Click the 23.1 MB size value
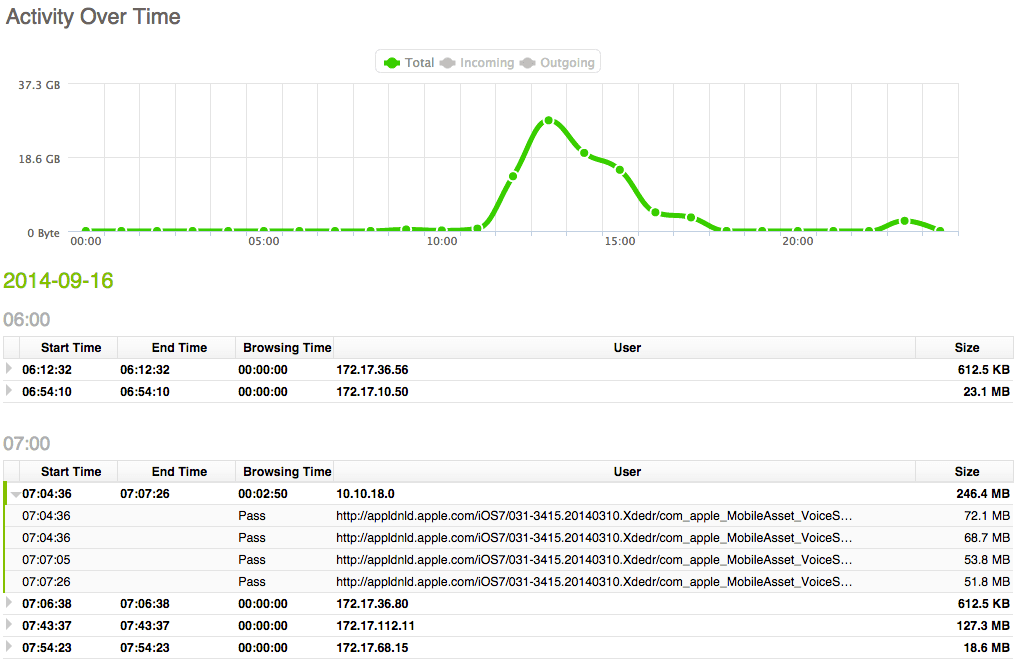The width and height of the screenshot is (1025, 667). [986, 392]
